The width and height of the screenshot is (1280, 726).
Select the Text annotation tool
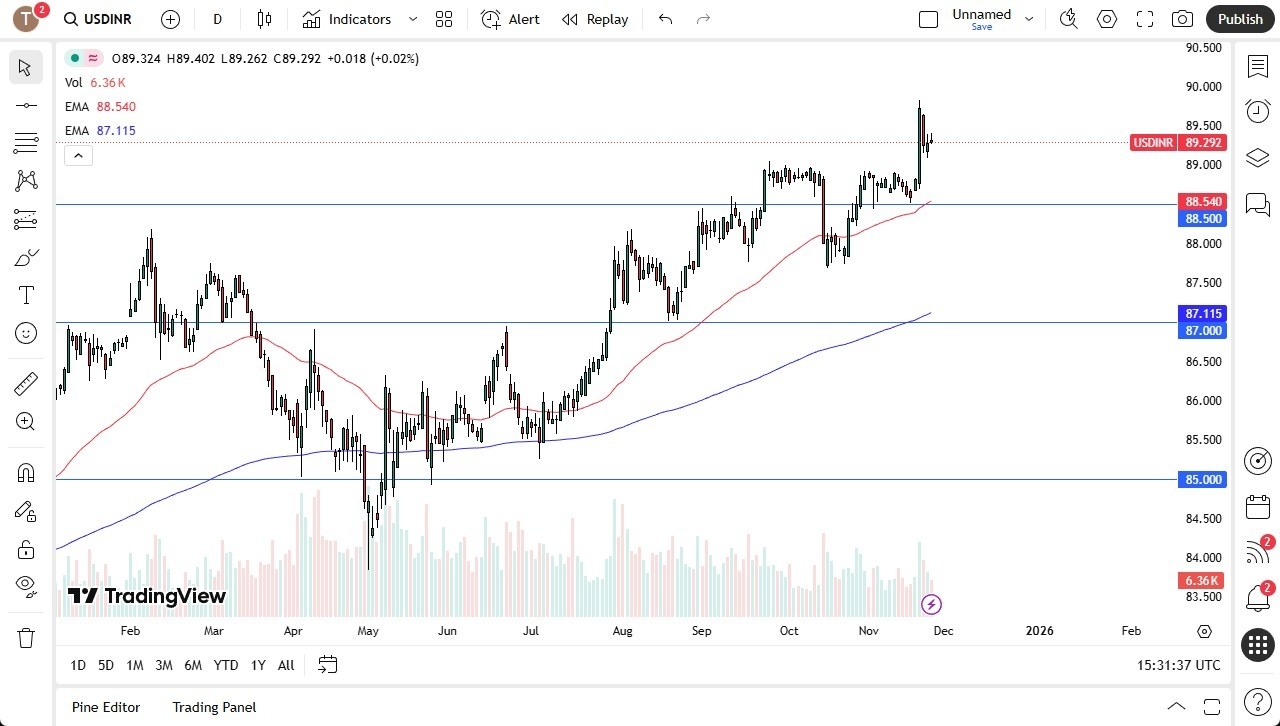pos(26,294)
